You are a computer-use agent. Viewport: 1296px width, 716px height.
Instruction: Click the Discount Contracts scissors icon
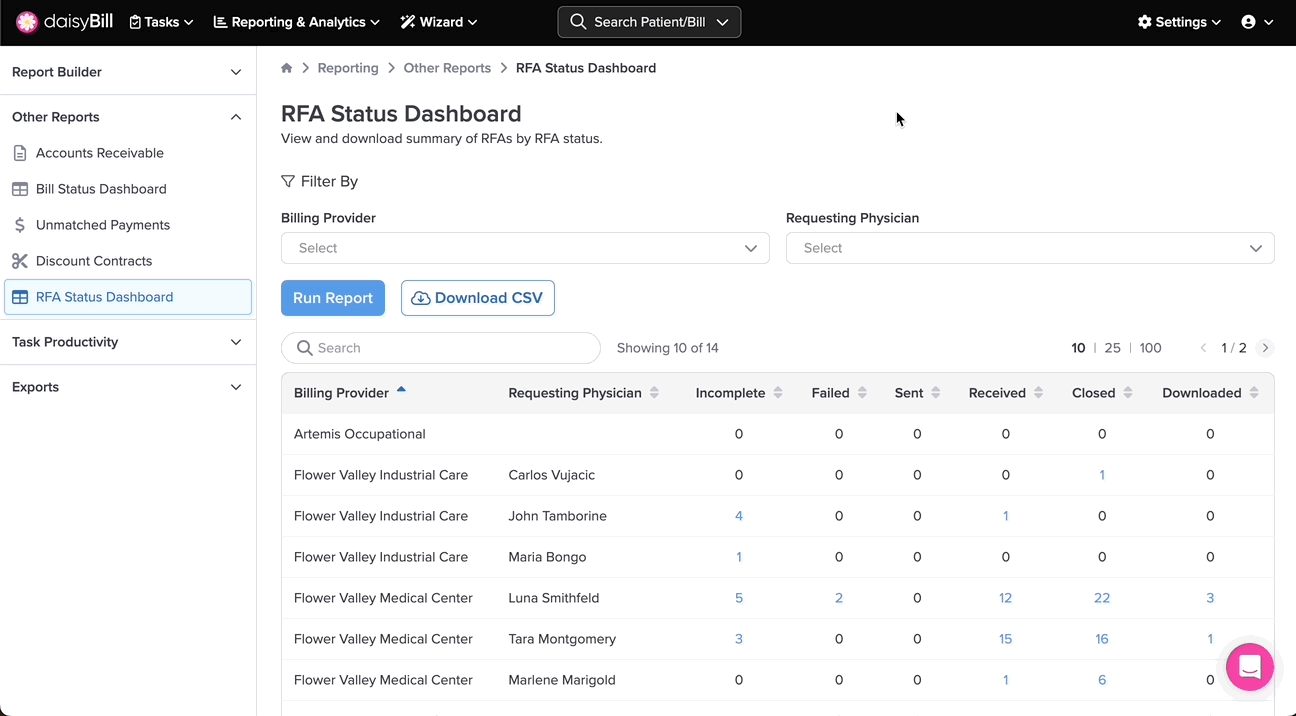click(x=20, y=261)
